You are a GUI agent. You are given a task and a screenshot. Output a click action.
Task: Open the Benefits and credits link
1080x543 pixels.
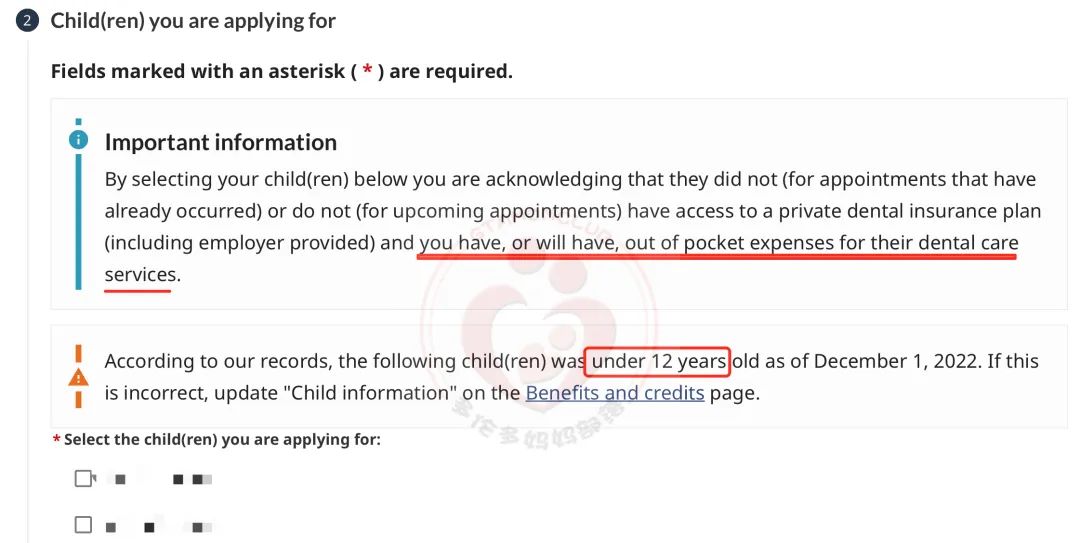[614, 393]
